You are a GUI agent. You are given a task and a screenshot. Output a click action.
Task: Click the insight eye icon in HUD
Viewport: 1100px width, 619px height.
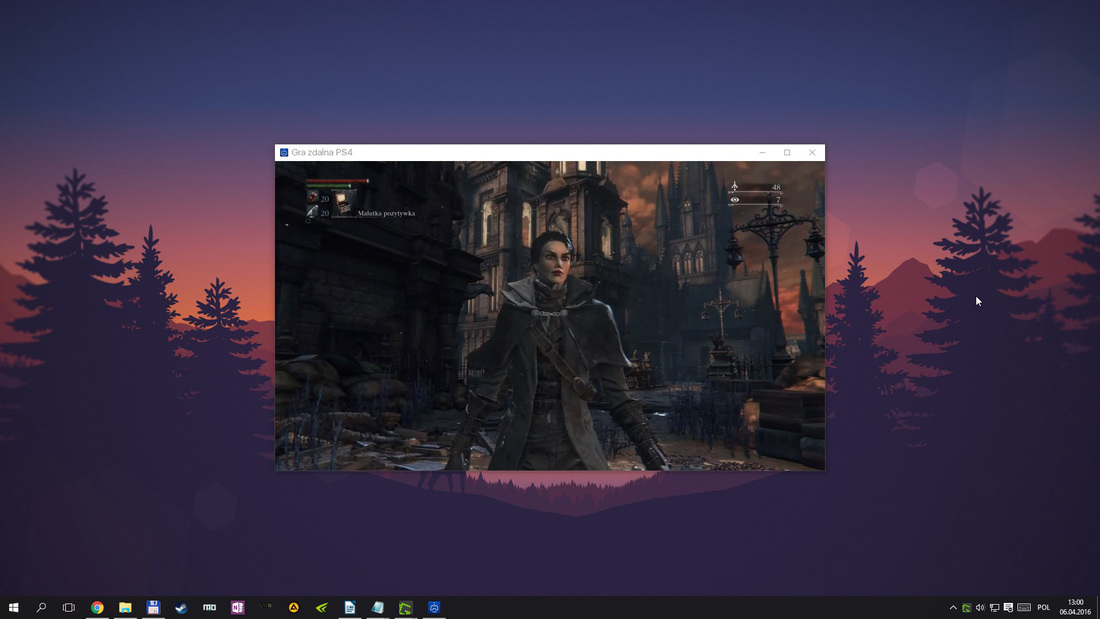[x=735, y=200]
